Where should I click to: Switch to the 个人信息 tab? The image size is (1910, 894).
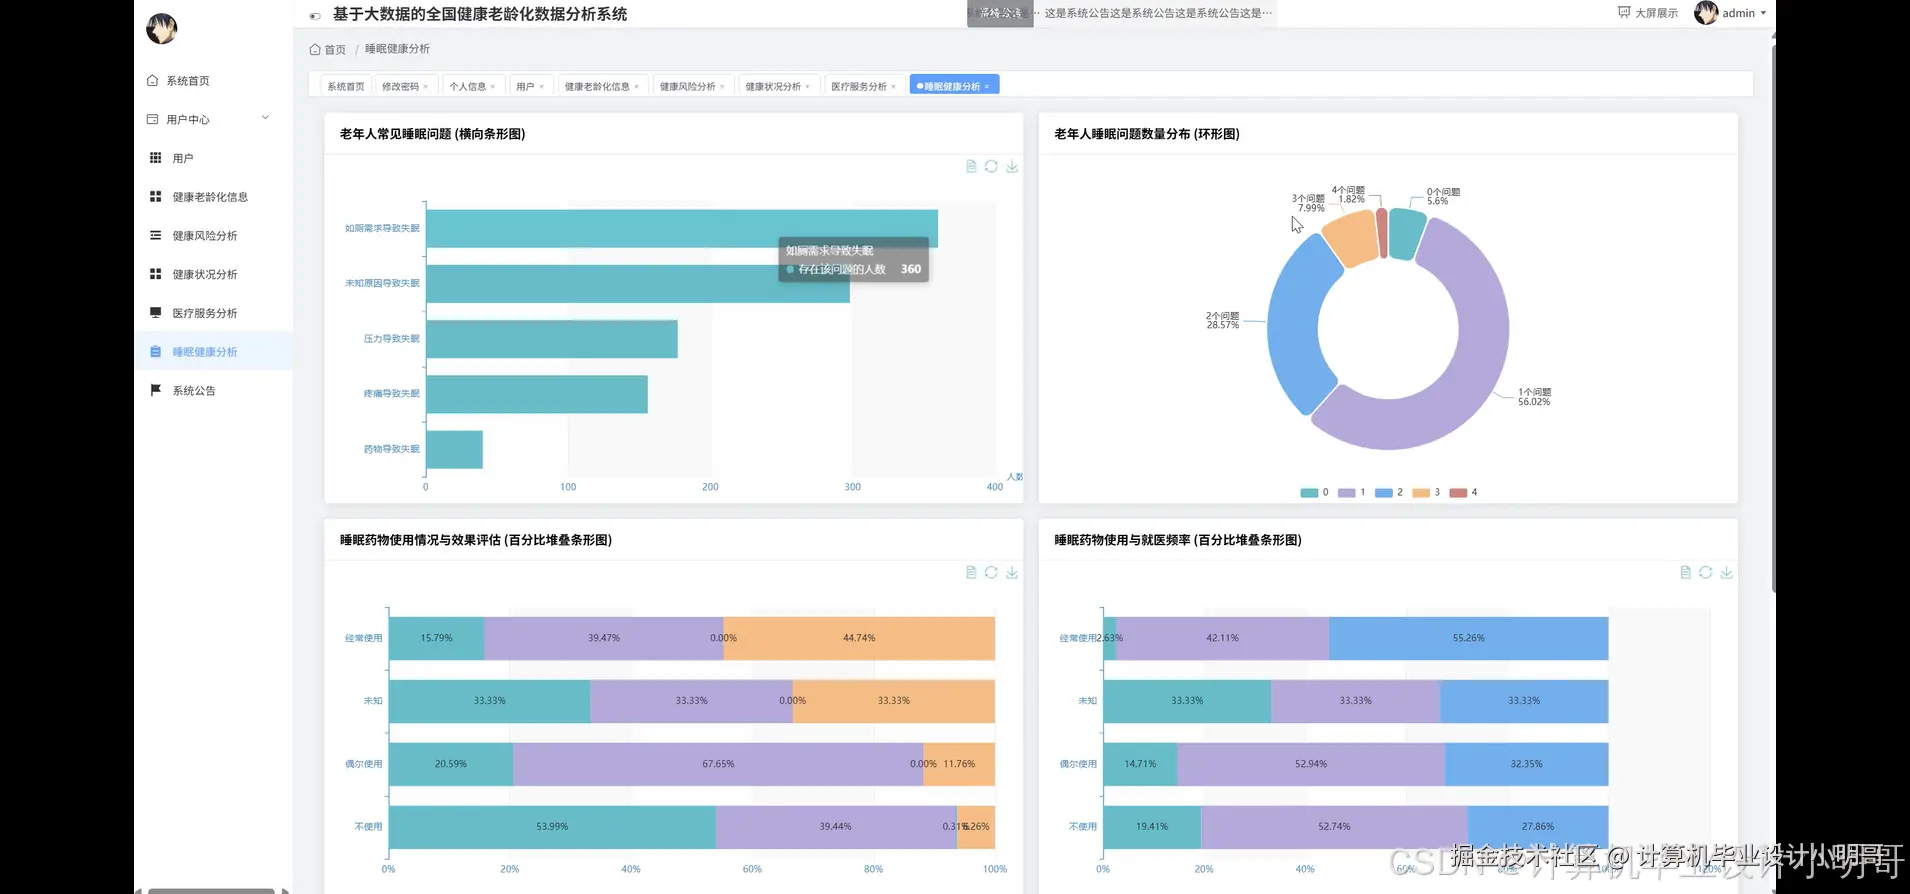(467, 86)
